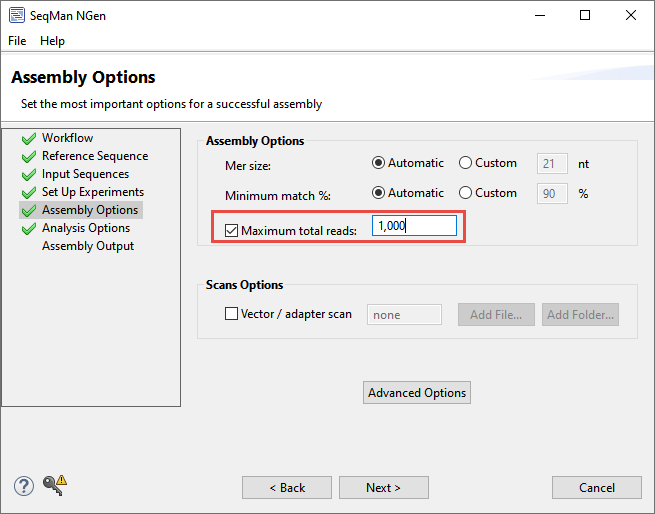Cancel the assembly wizard

[597, 488]
